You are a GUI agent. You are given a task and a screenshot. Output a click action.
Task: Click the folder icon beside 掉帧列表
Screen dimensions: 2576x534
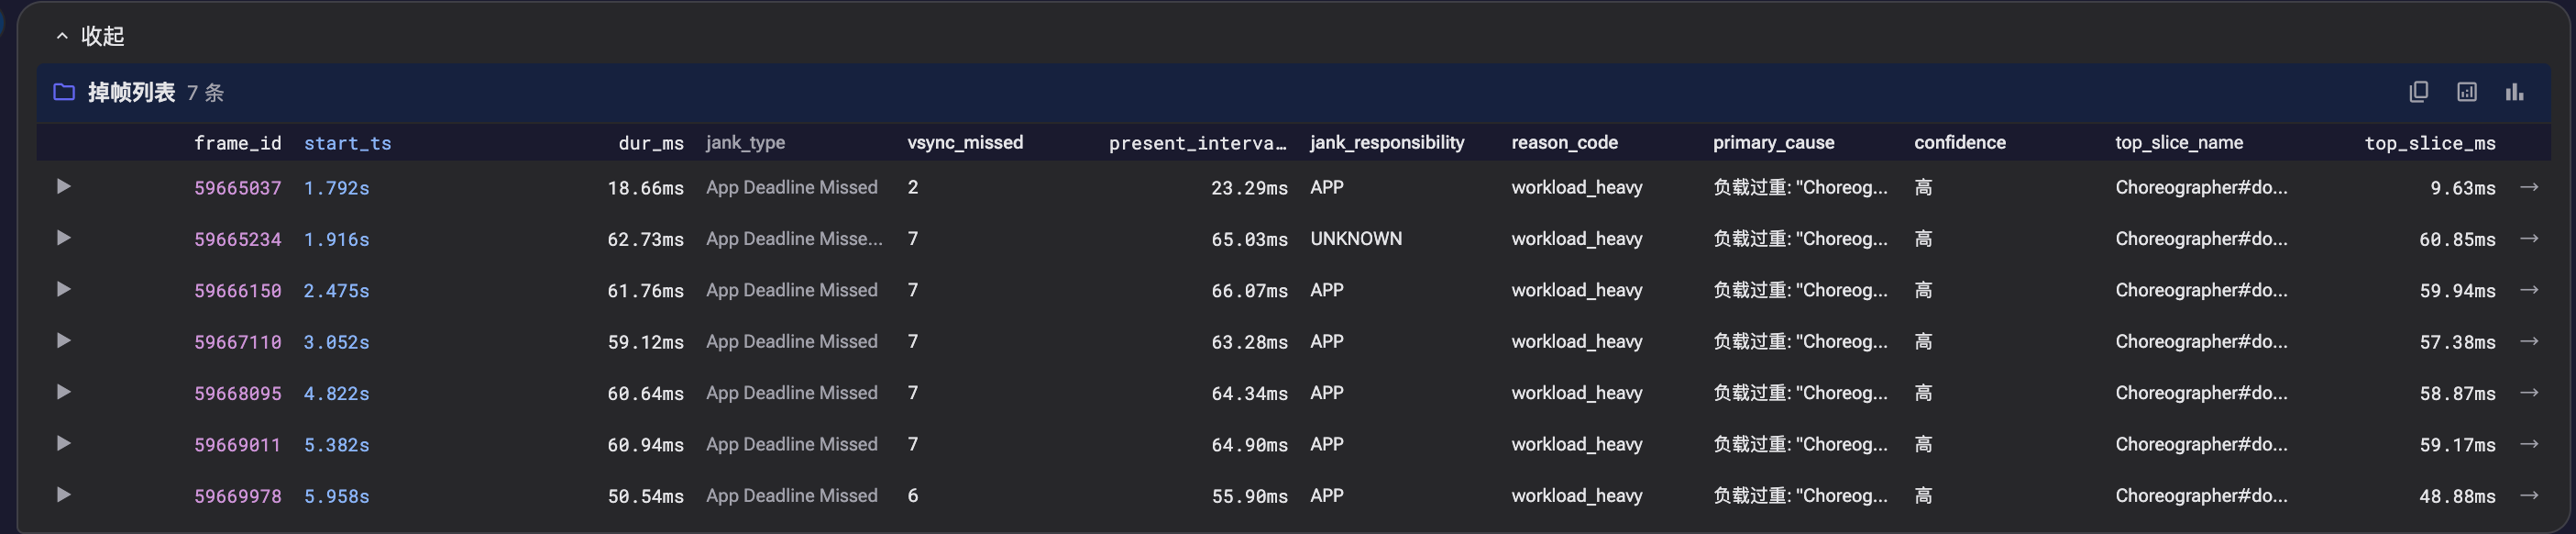[64, 92]
